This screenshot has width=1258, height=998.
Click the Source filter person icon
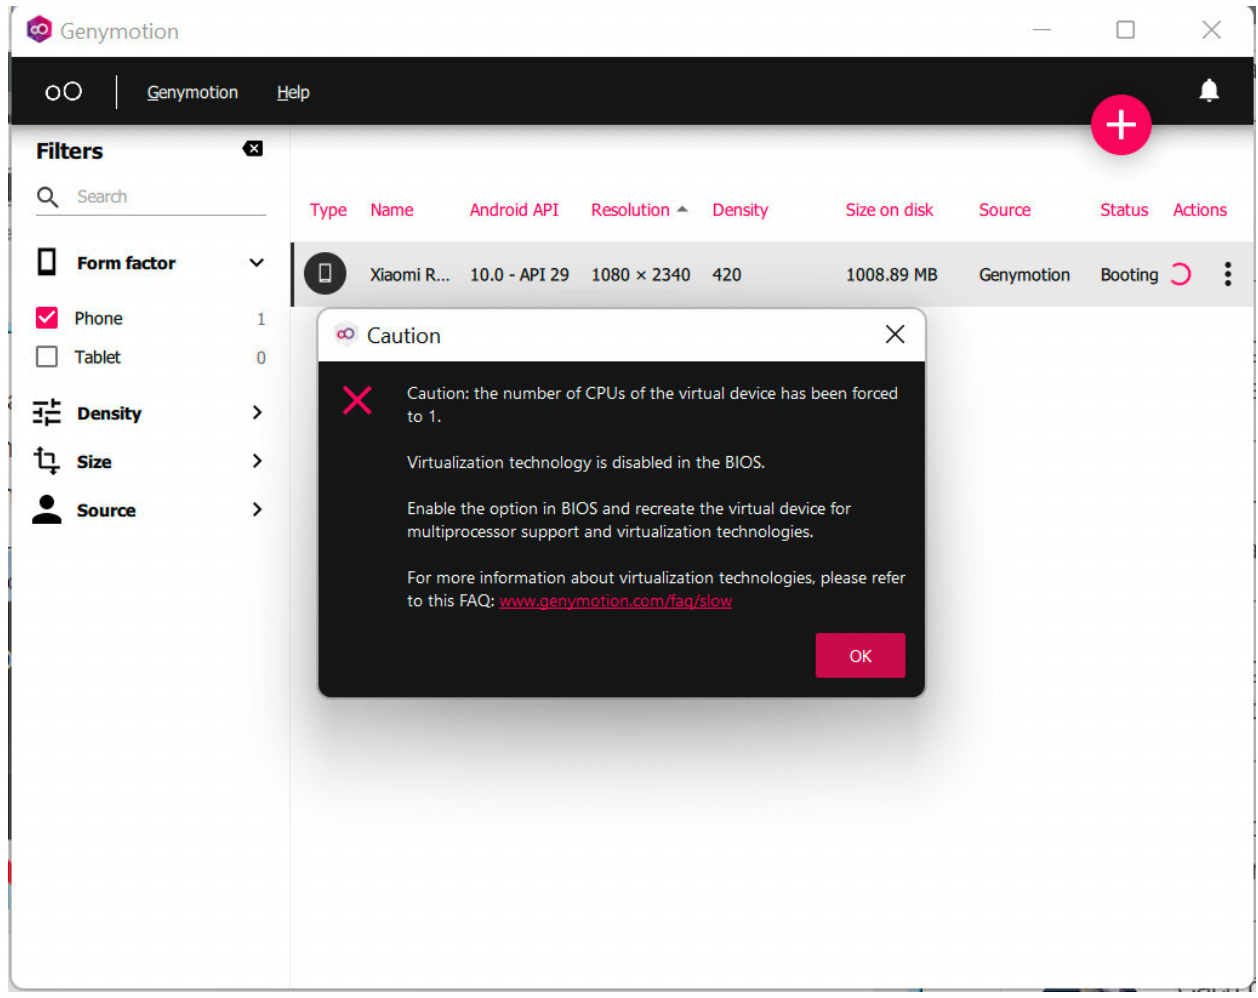tap(47, 509)
